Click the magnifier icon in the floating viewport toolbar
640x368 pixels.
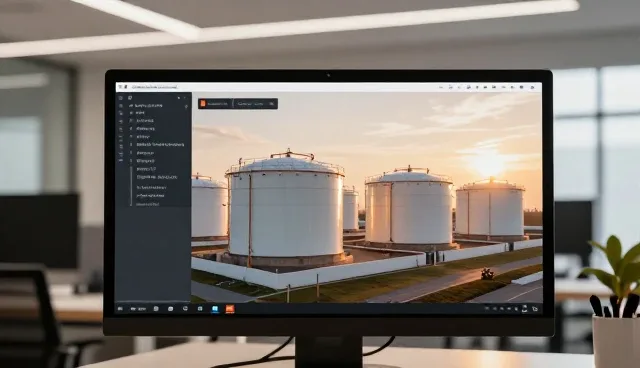(272, 104)
